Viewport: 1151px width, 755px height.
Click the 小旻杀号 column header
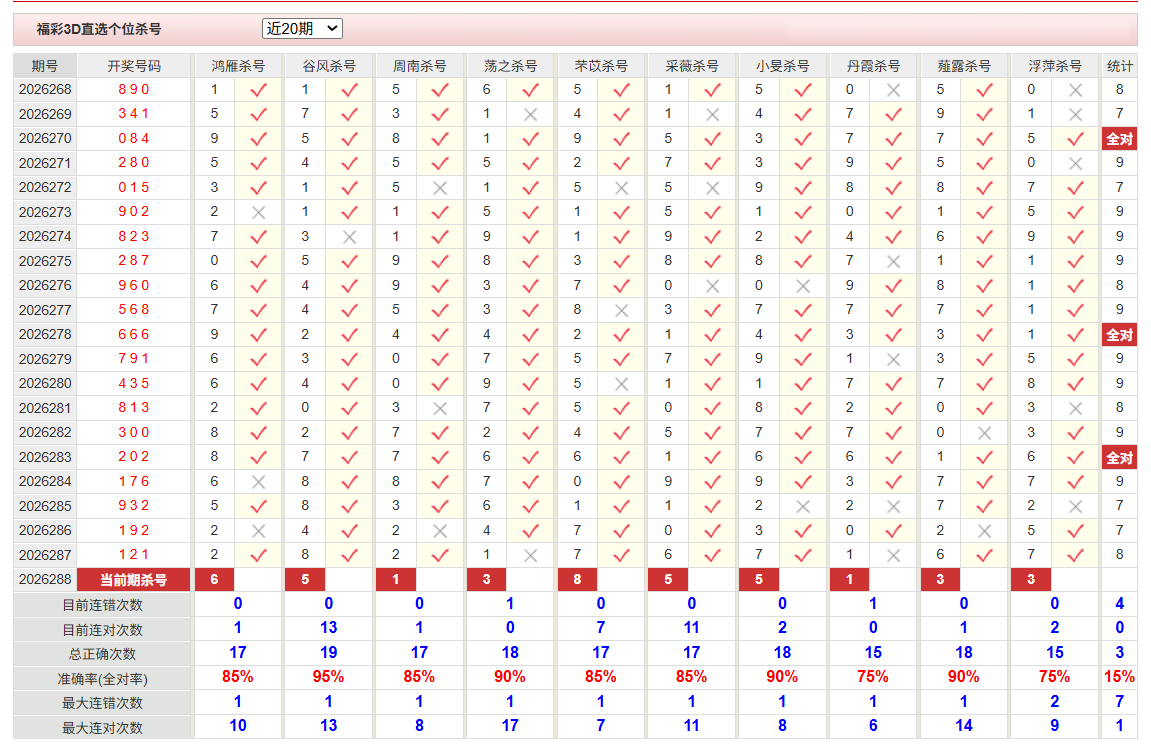pyautogui.click(x=783, y=66)
